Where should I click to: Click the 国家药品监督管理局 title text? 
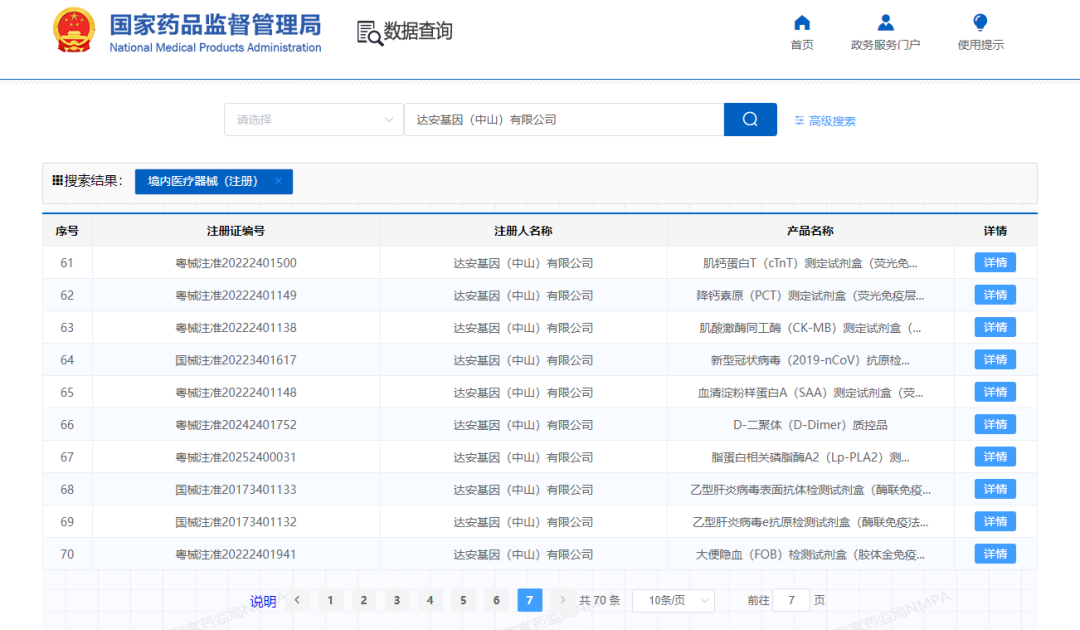pos(215,25)
